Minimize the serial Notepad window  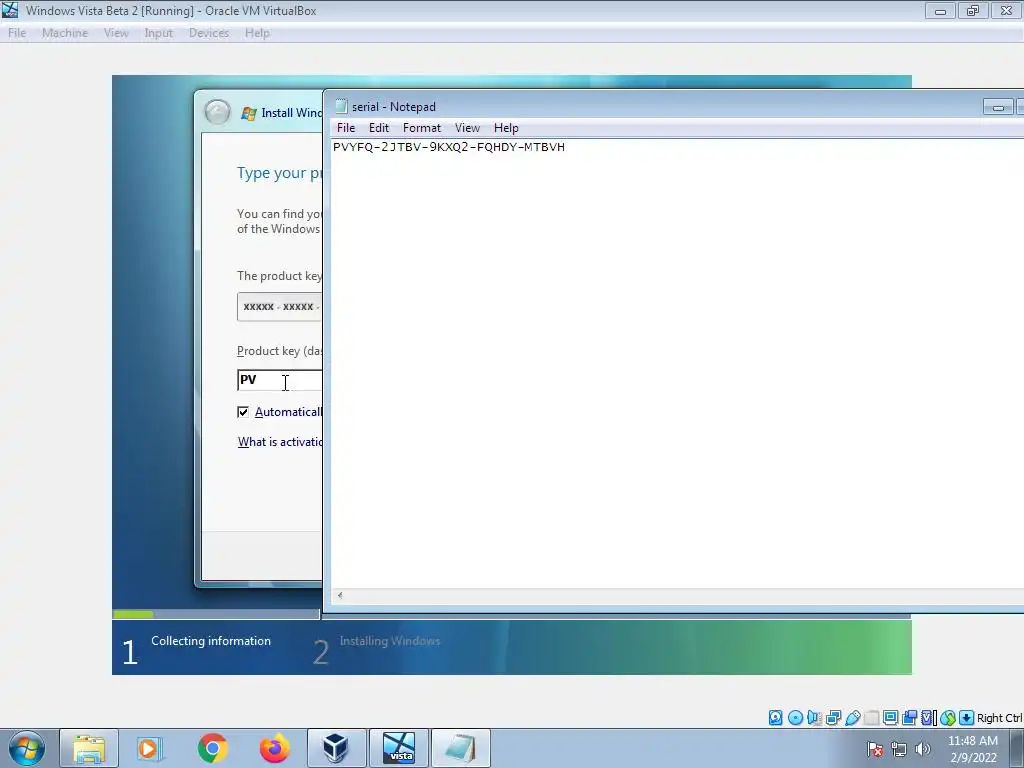click(998, 106)
